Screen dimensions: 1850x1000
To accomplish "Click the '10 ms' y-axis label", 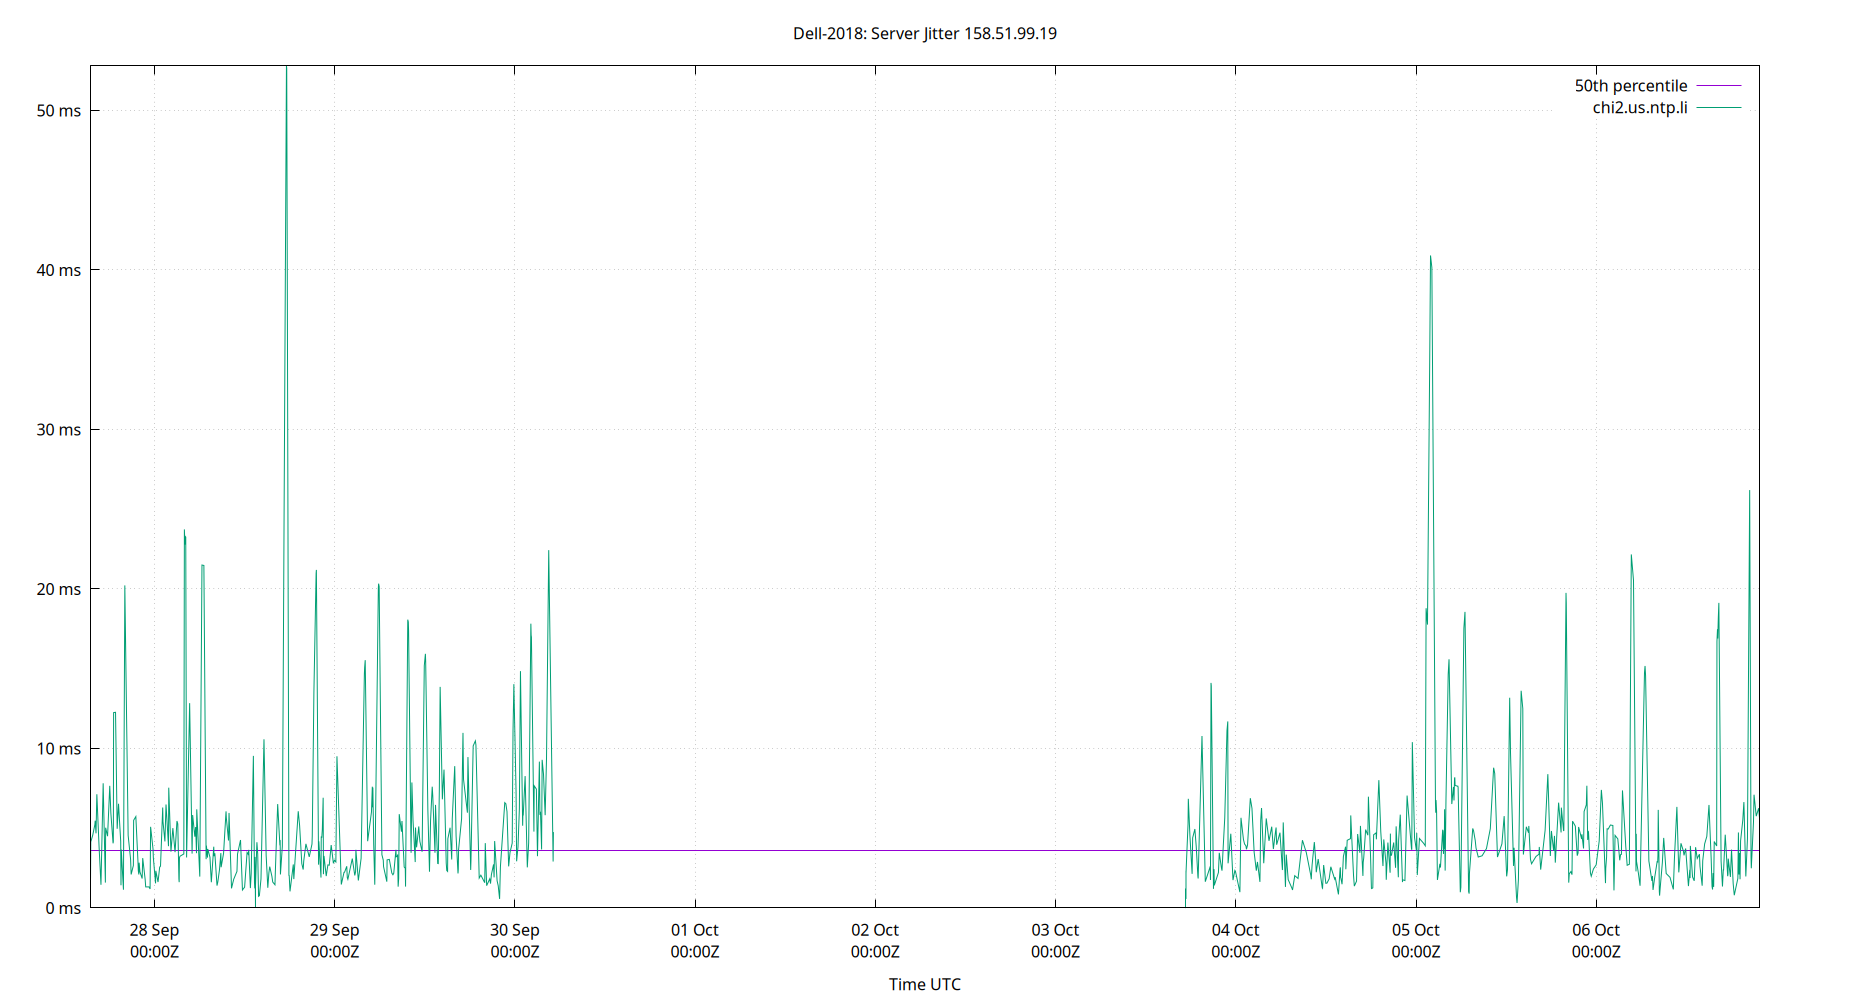I will click(59, 749).
